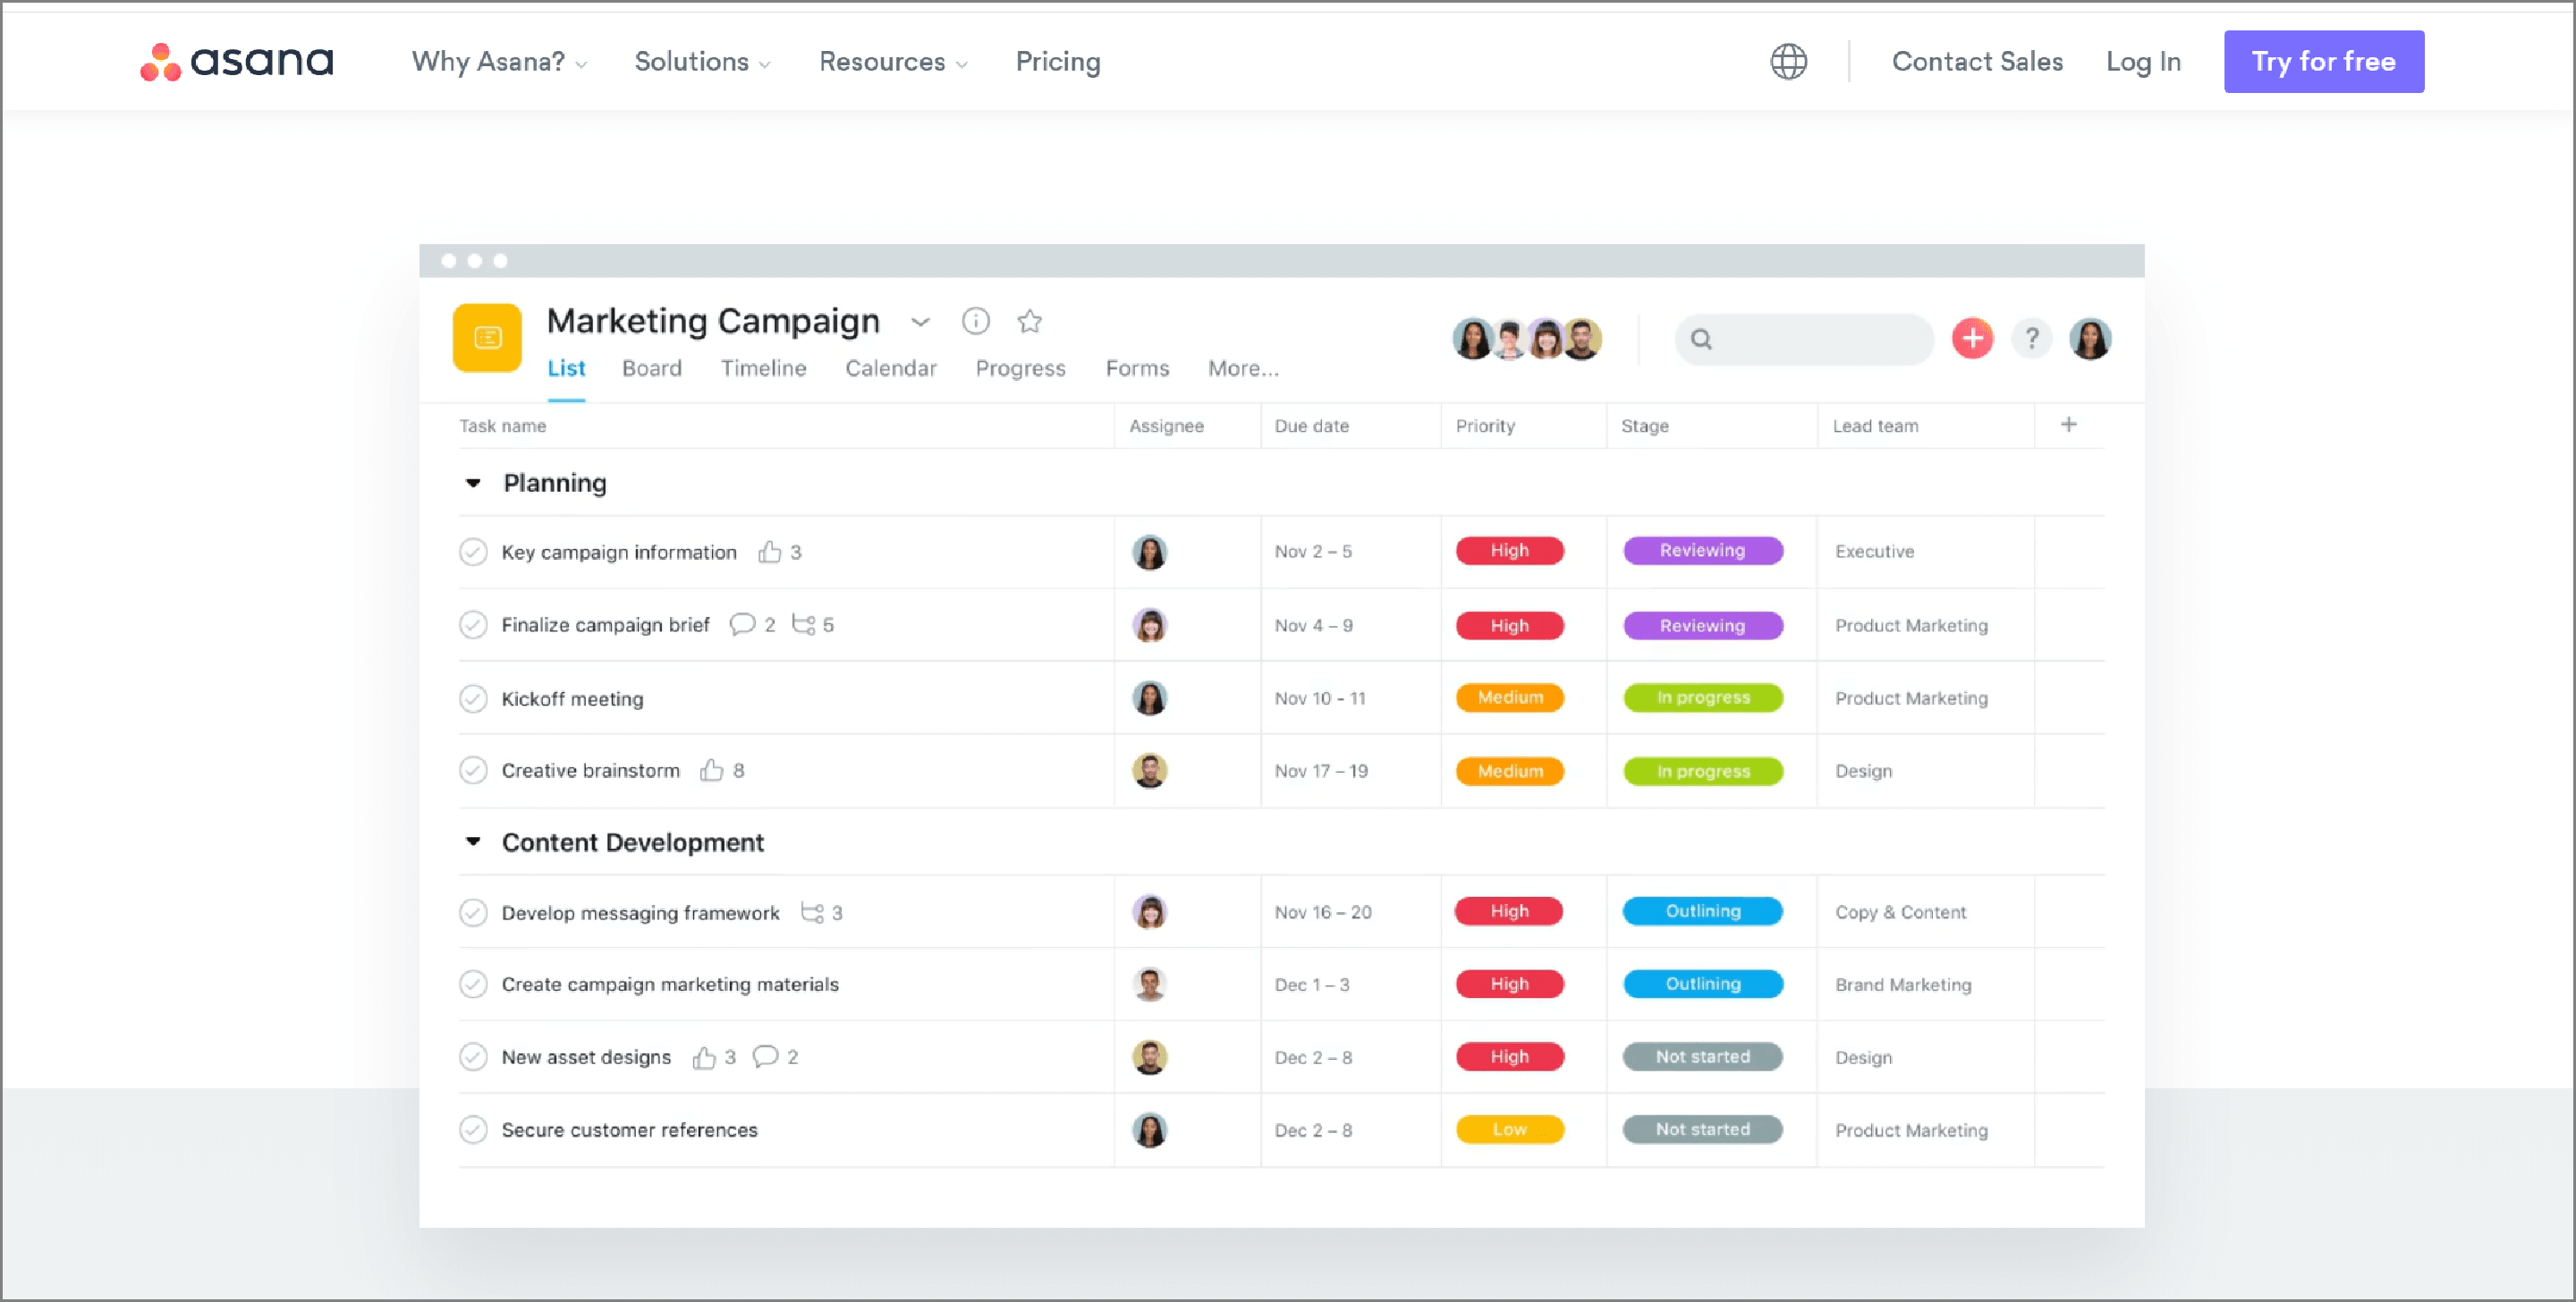Click the project info circle icon
The height and width of the screenshot is (1302, 2576).
click(975, 321)
